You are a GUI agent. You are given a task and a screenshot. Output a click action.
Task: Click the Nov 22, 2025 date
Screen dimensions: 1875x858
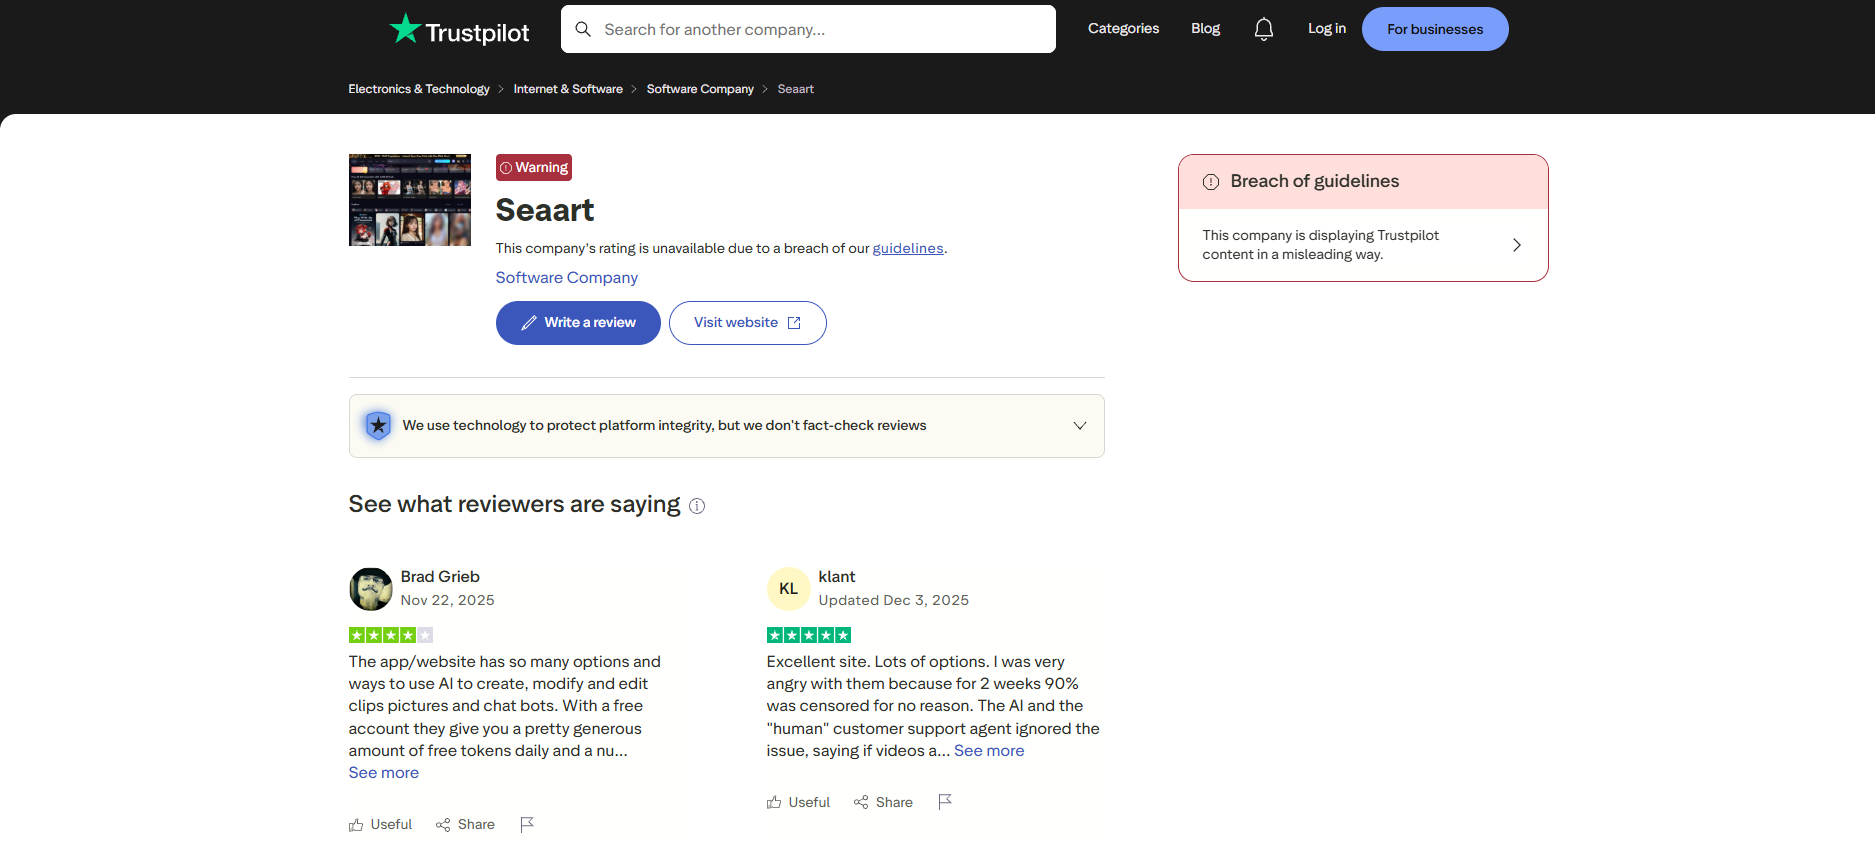click(448, 601)
